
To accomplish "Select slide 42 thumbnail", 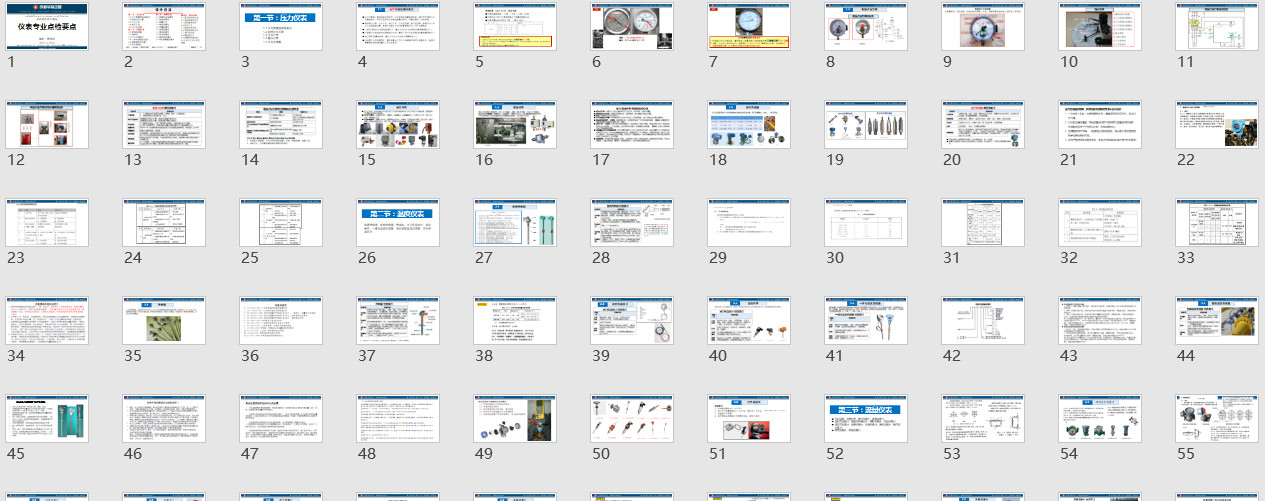I will click(x=983, y=321).
